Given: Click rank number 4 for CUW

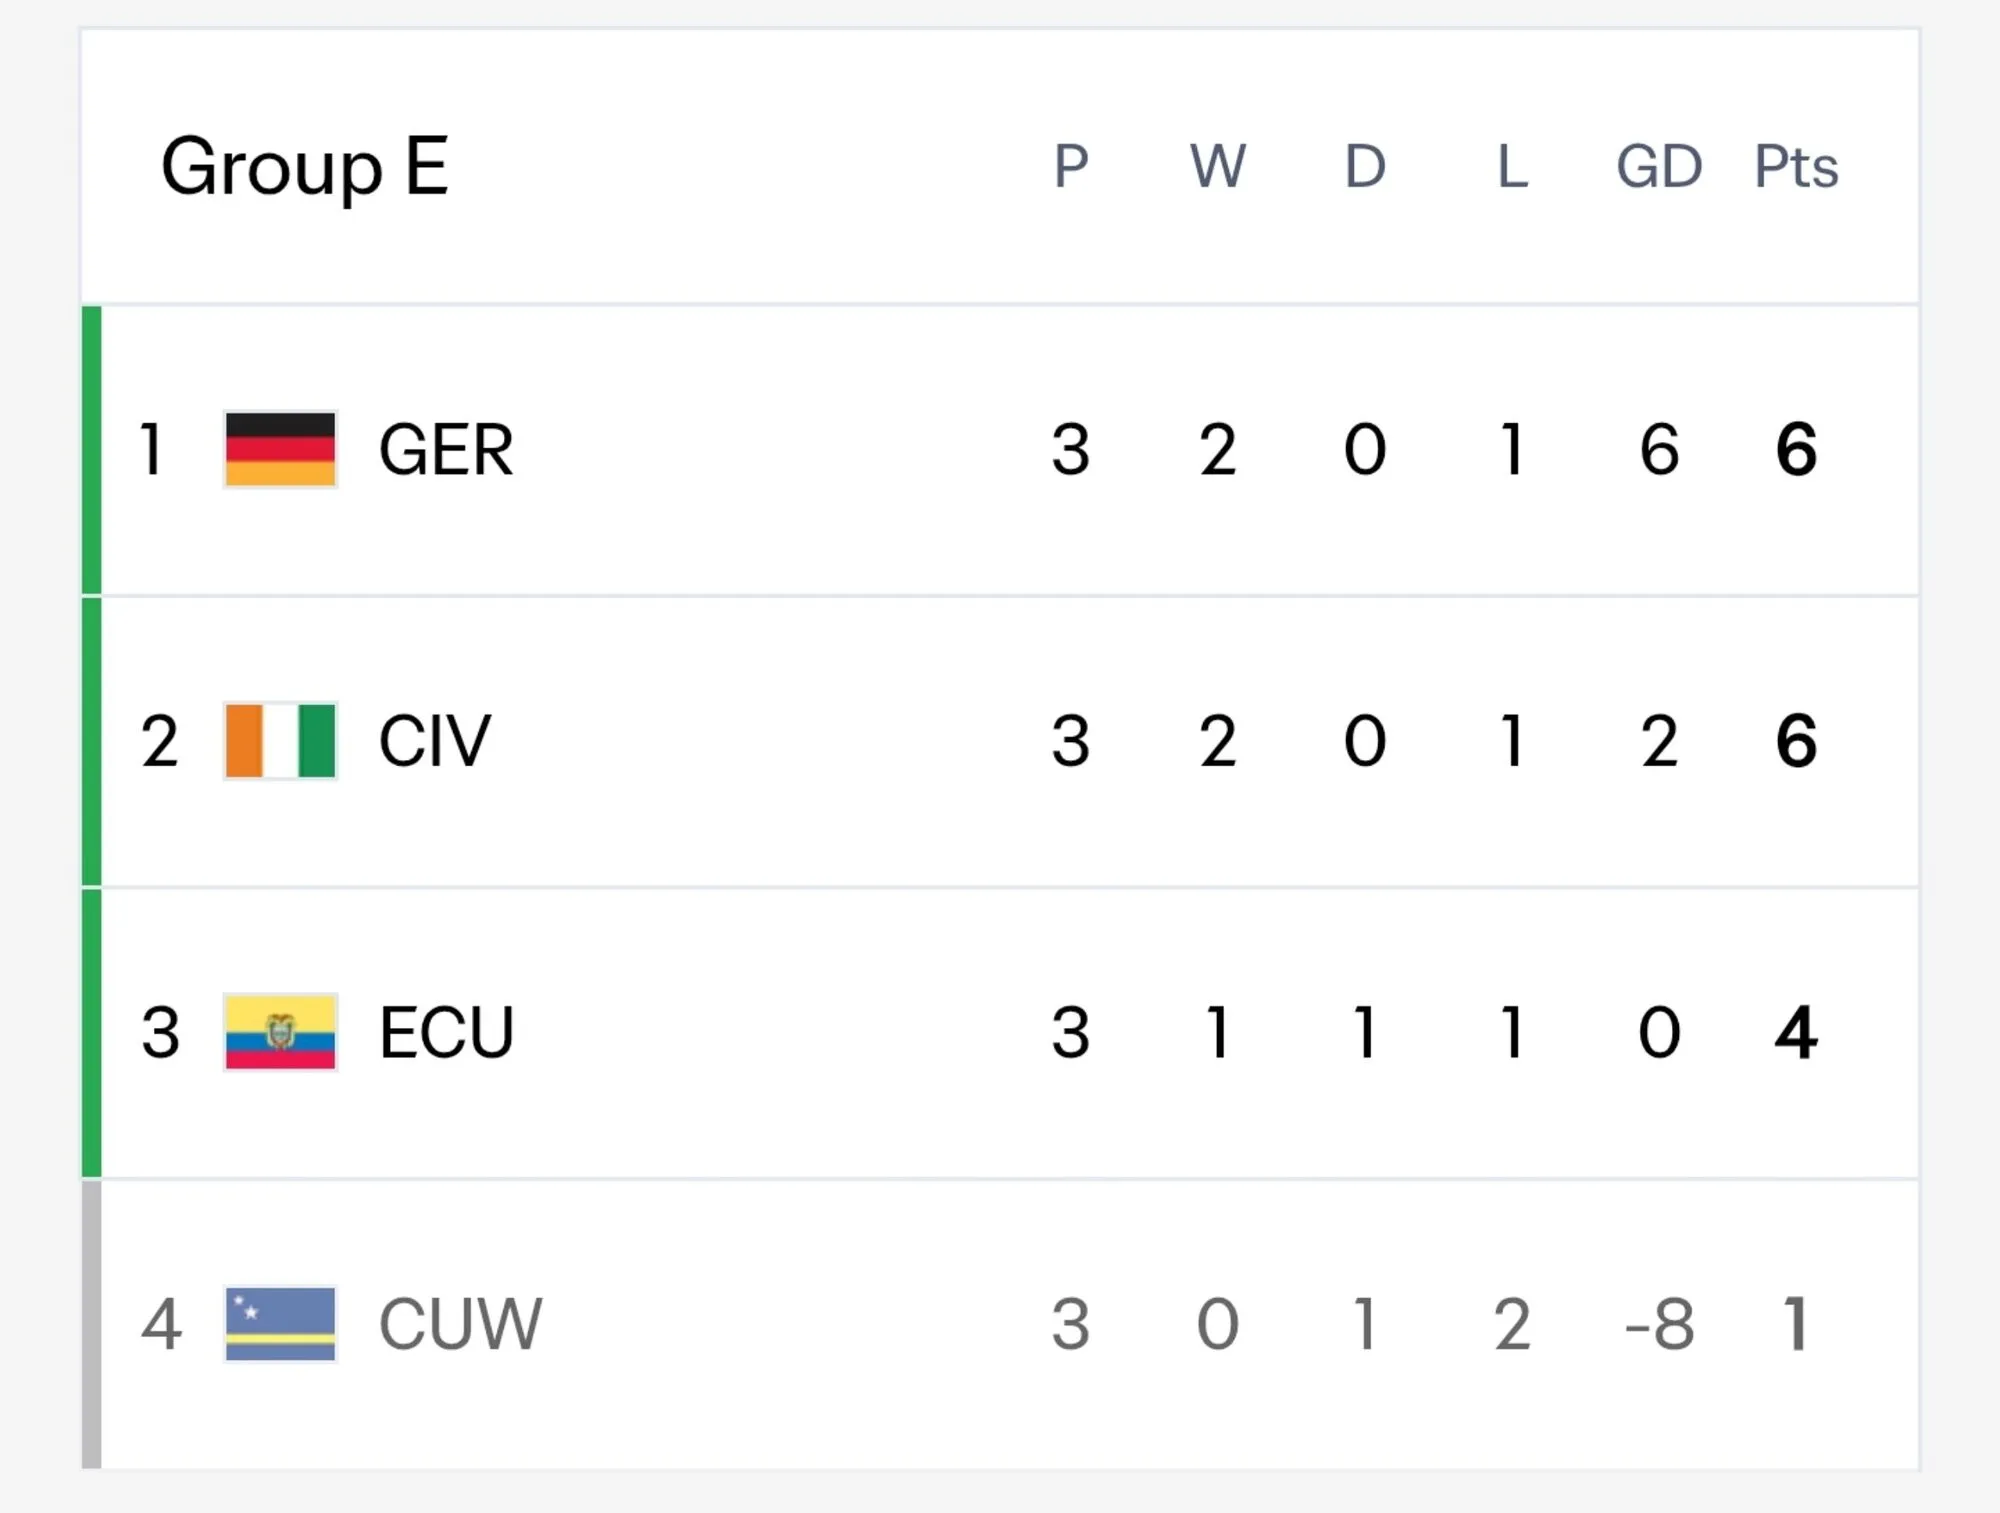Looking at the screenshot, I should tap(161, 1324).
